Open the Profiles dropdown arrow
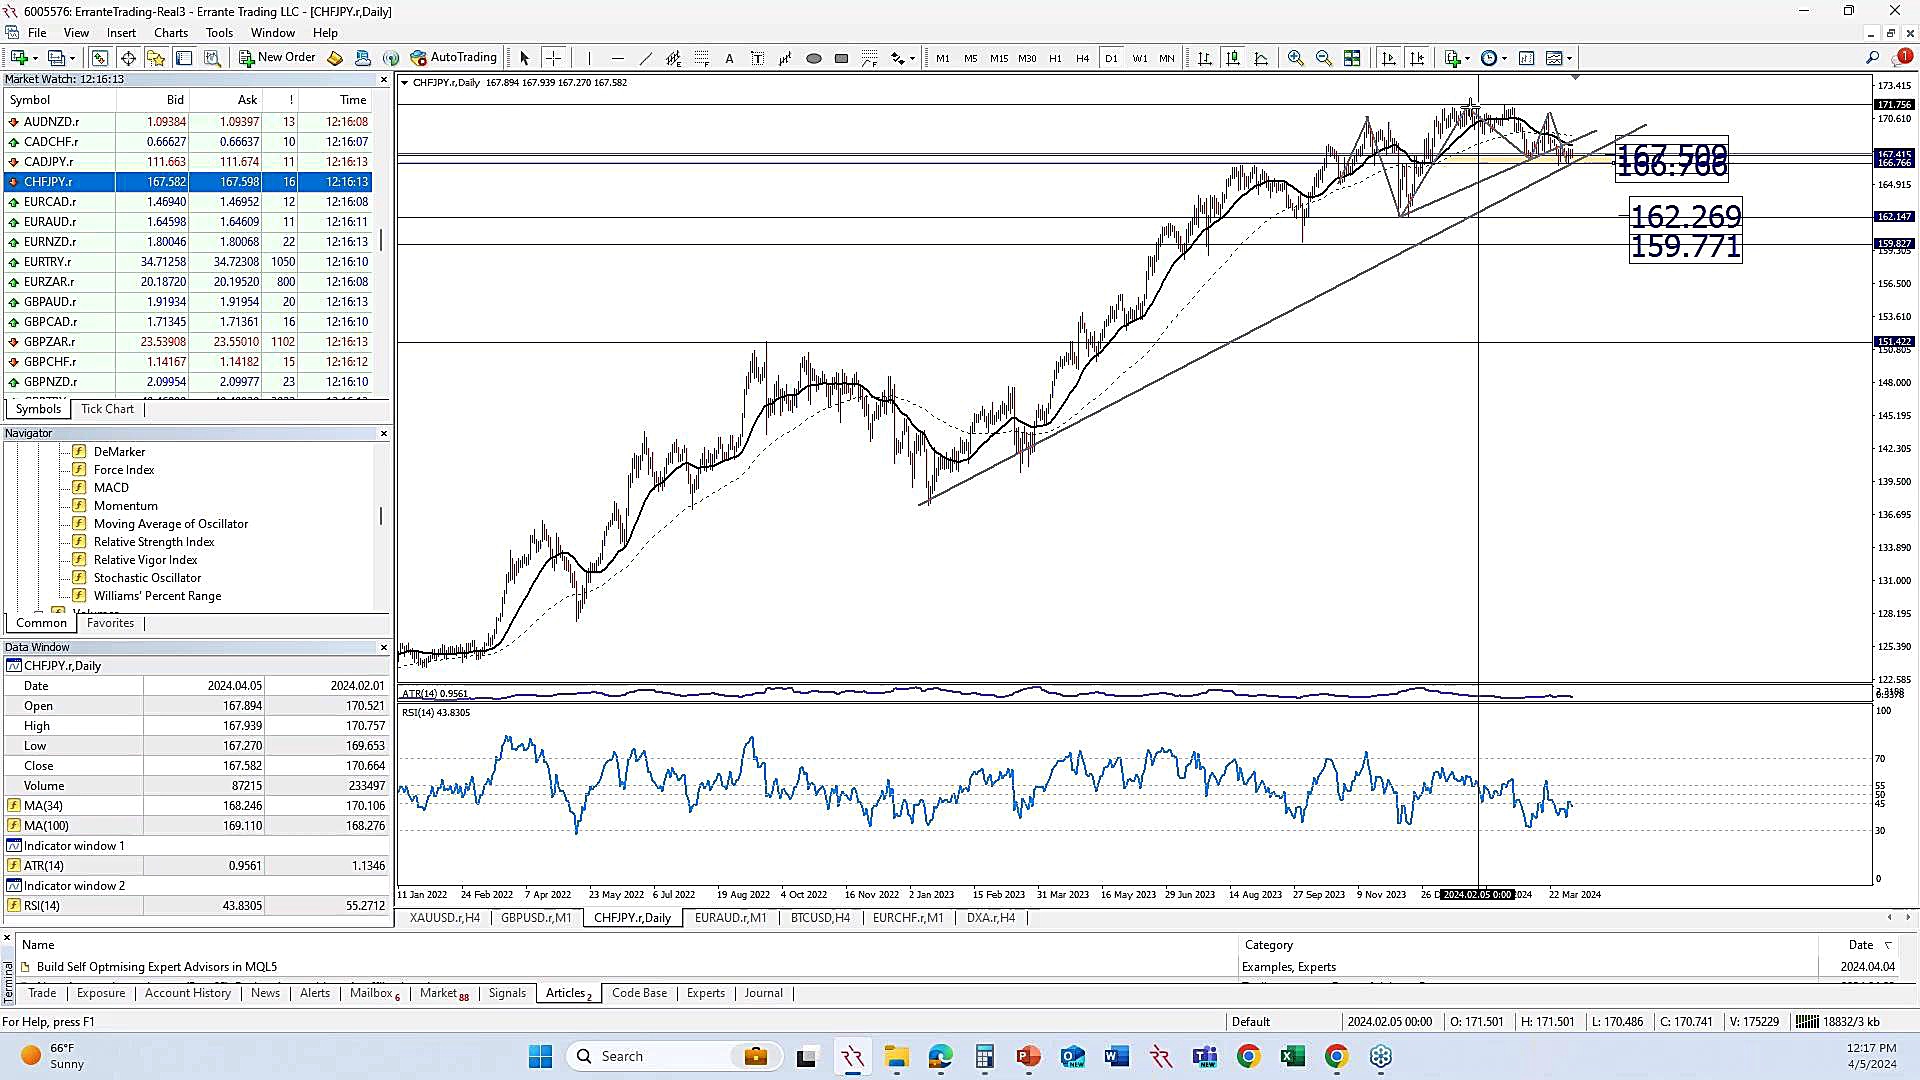Viewport: 1920px width, 1080px height. tap(72, 58)
